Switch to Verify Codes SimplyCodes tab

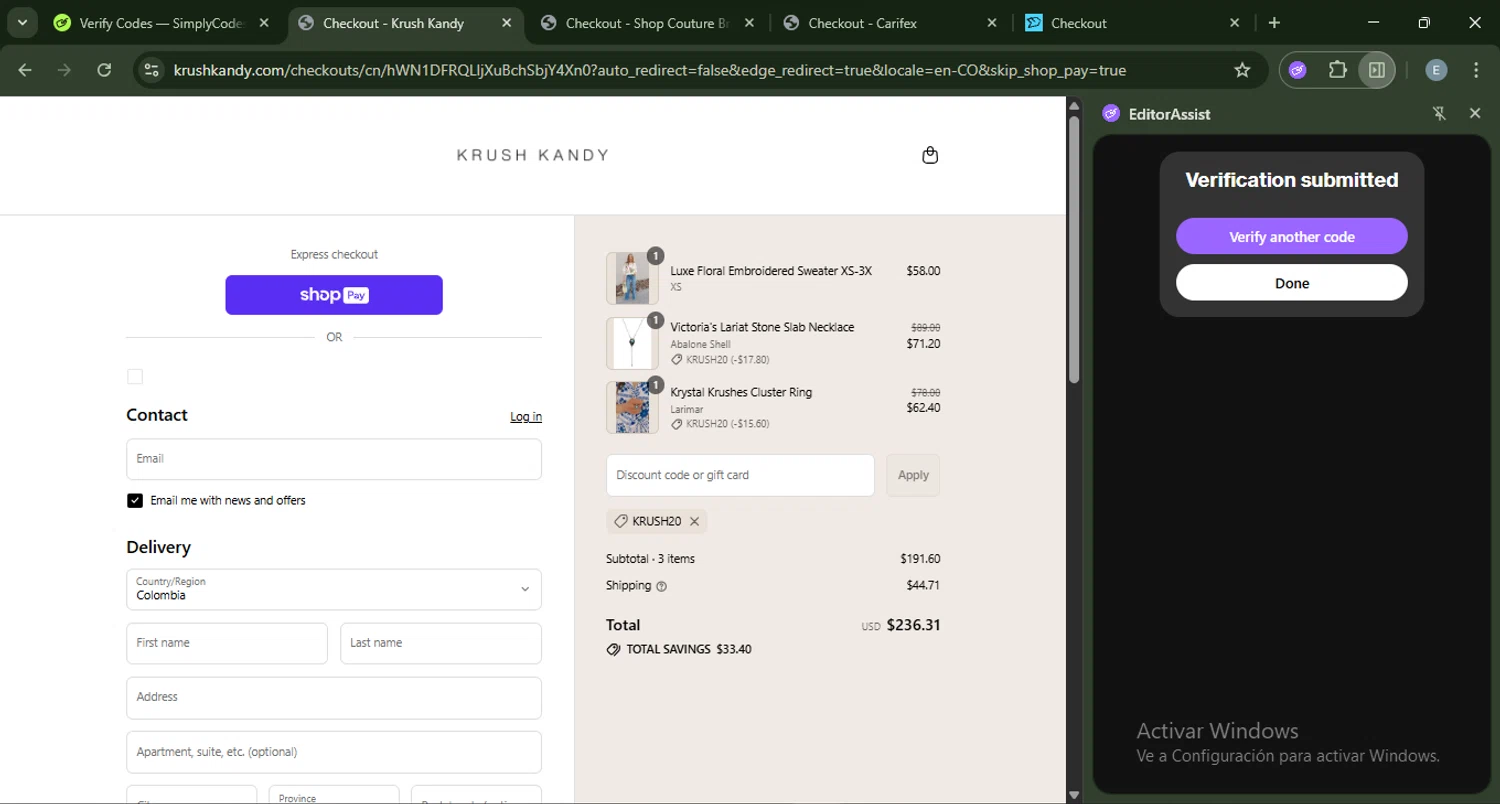162,23
